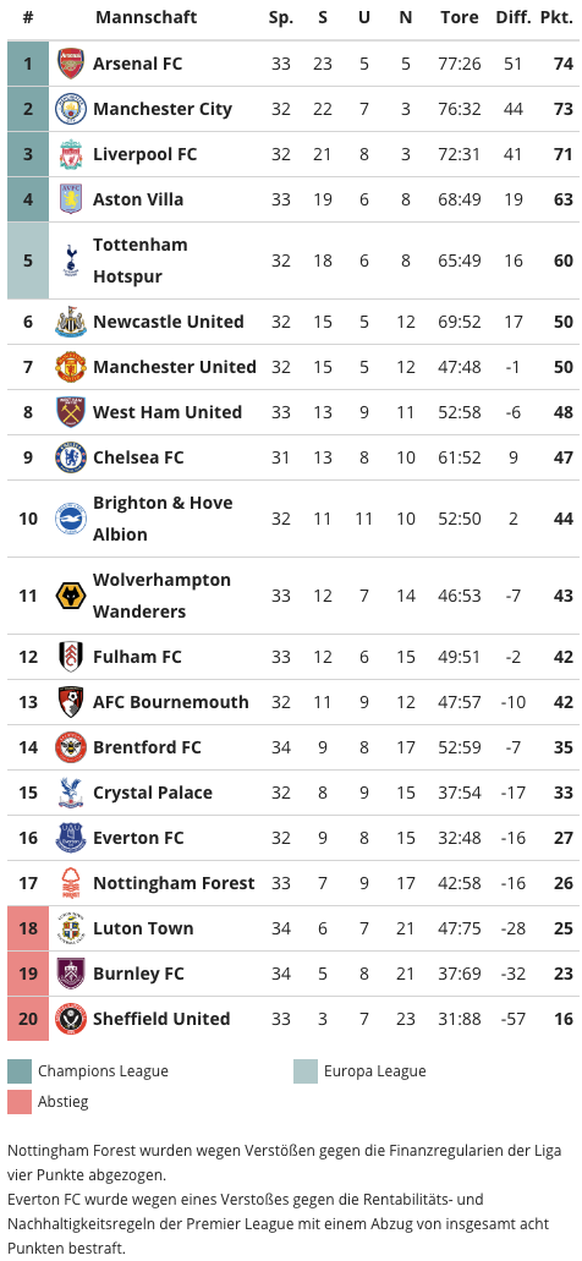Open Nottingham Forest team link

[x=173, y=883]
